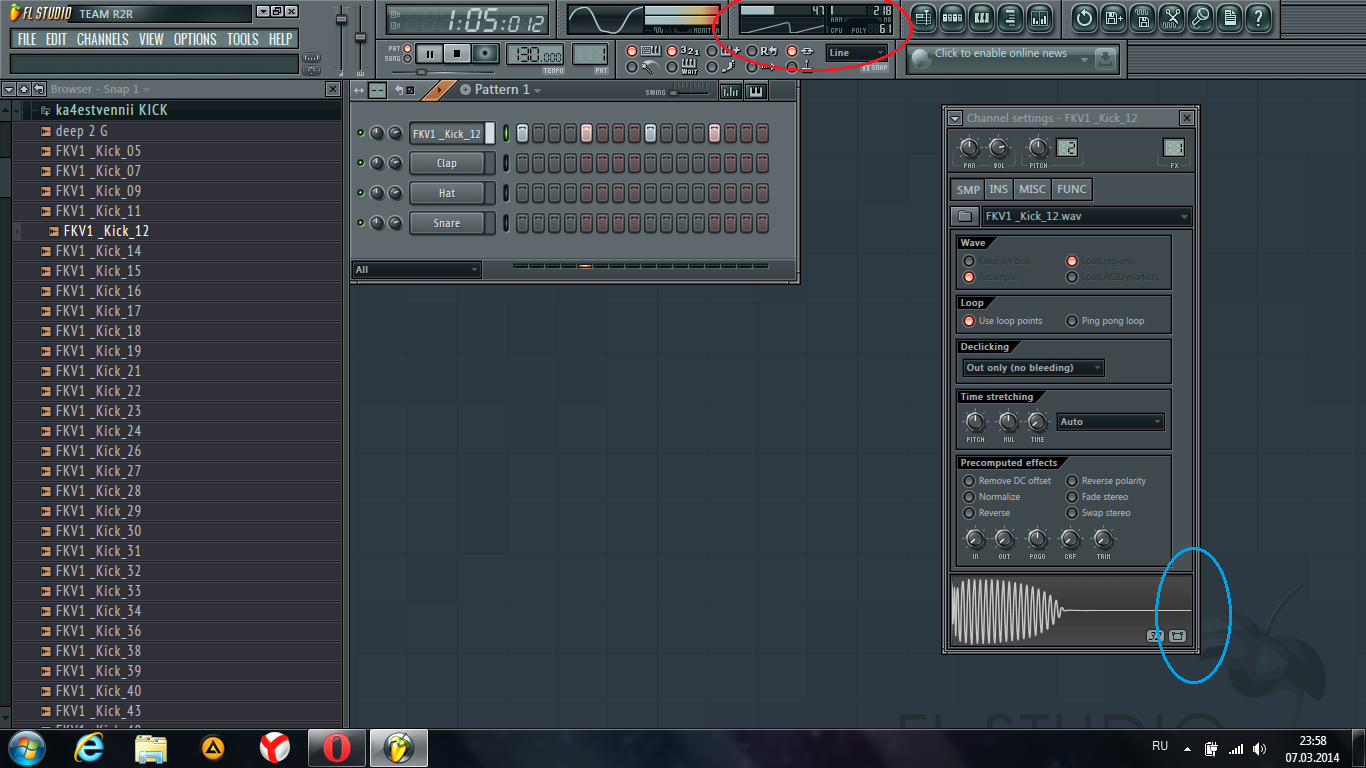Viewport: 1366px width, 768px height.
Task: Open the snap Line dropdown
Action: [x=856, y=53]
